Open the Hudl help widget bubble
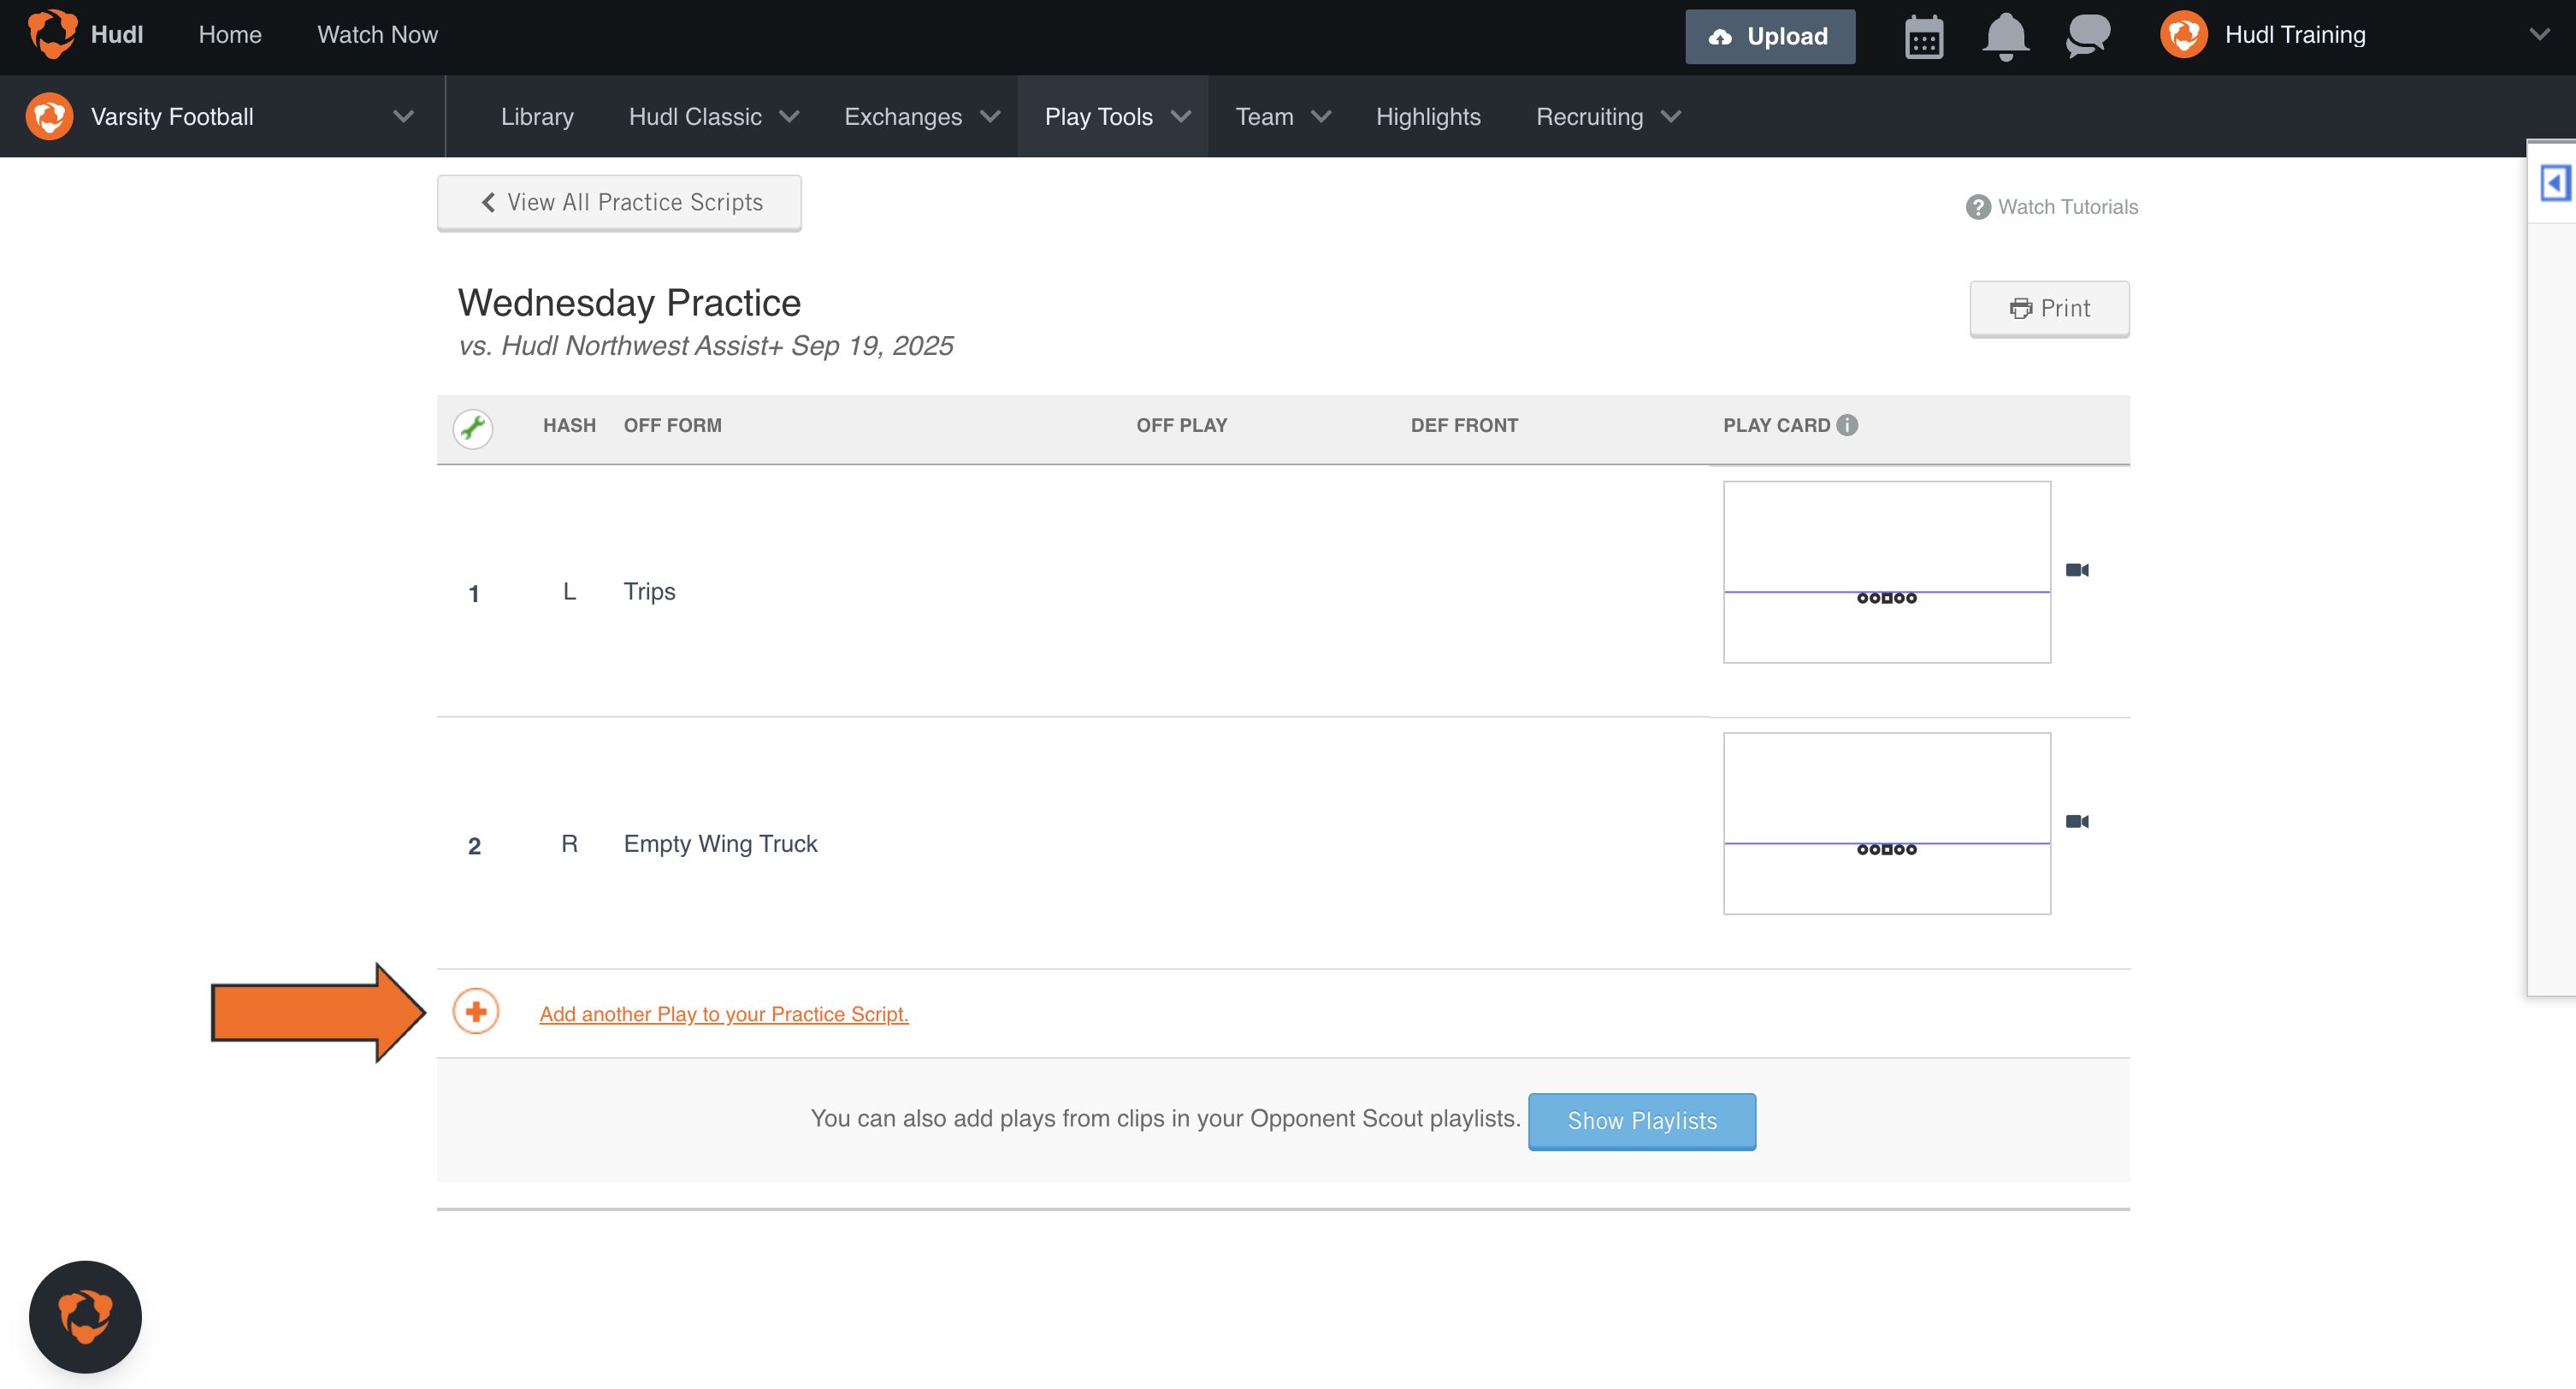 (85, 1316)
